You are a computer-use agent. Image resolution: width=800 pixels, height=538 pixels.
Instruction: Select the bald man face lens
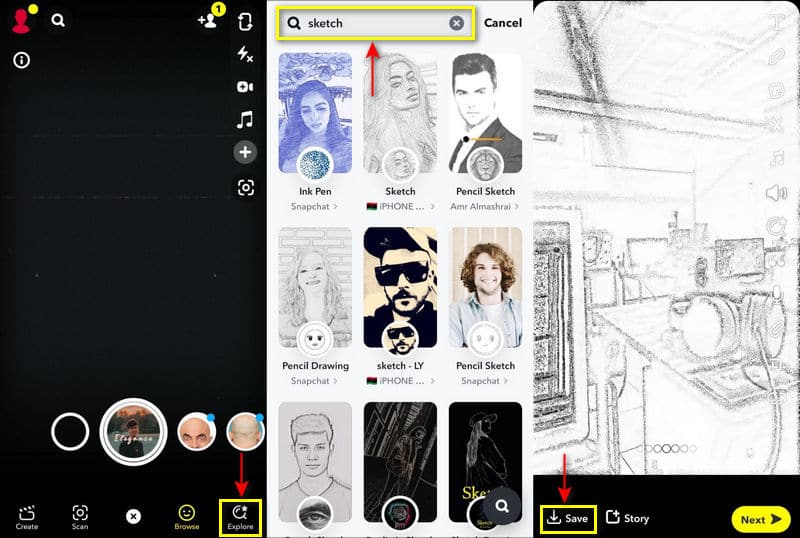[196, 432]
